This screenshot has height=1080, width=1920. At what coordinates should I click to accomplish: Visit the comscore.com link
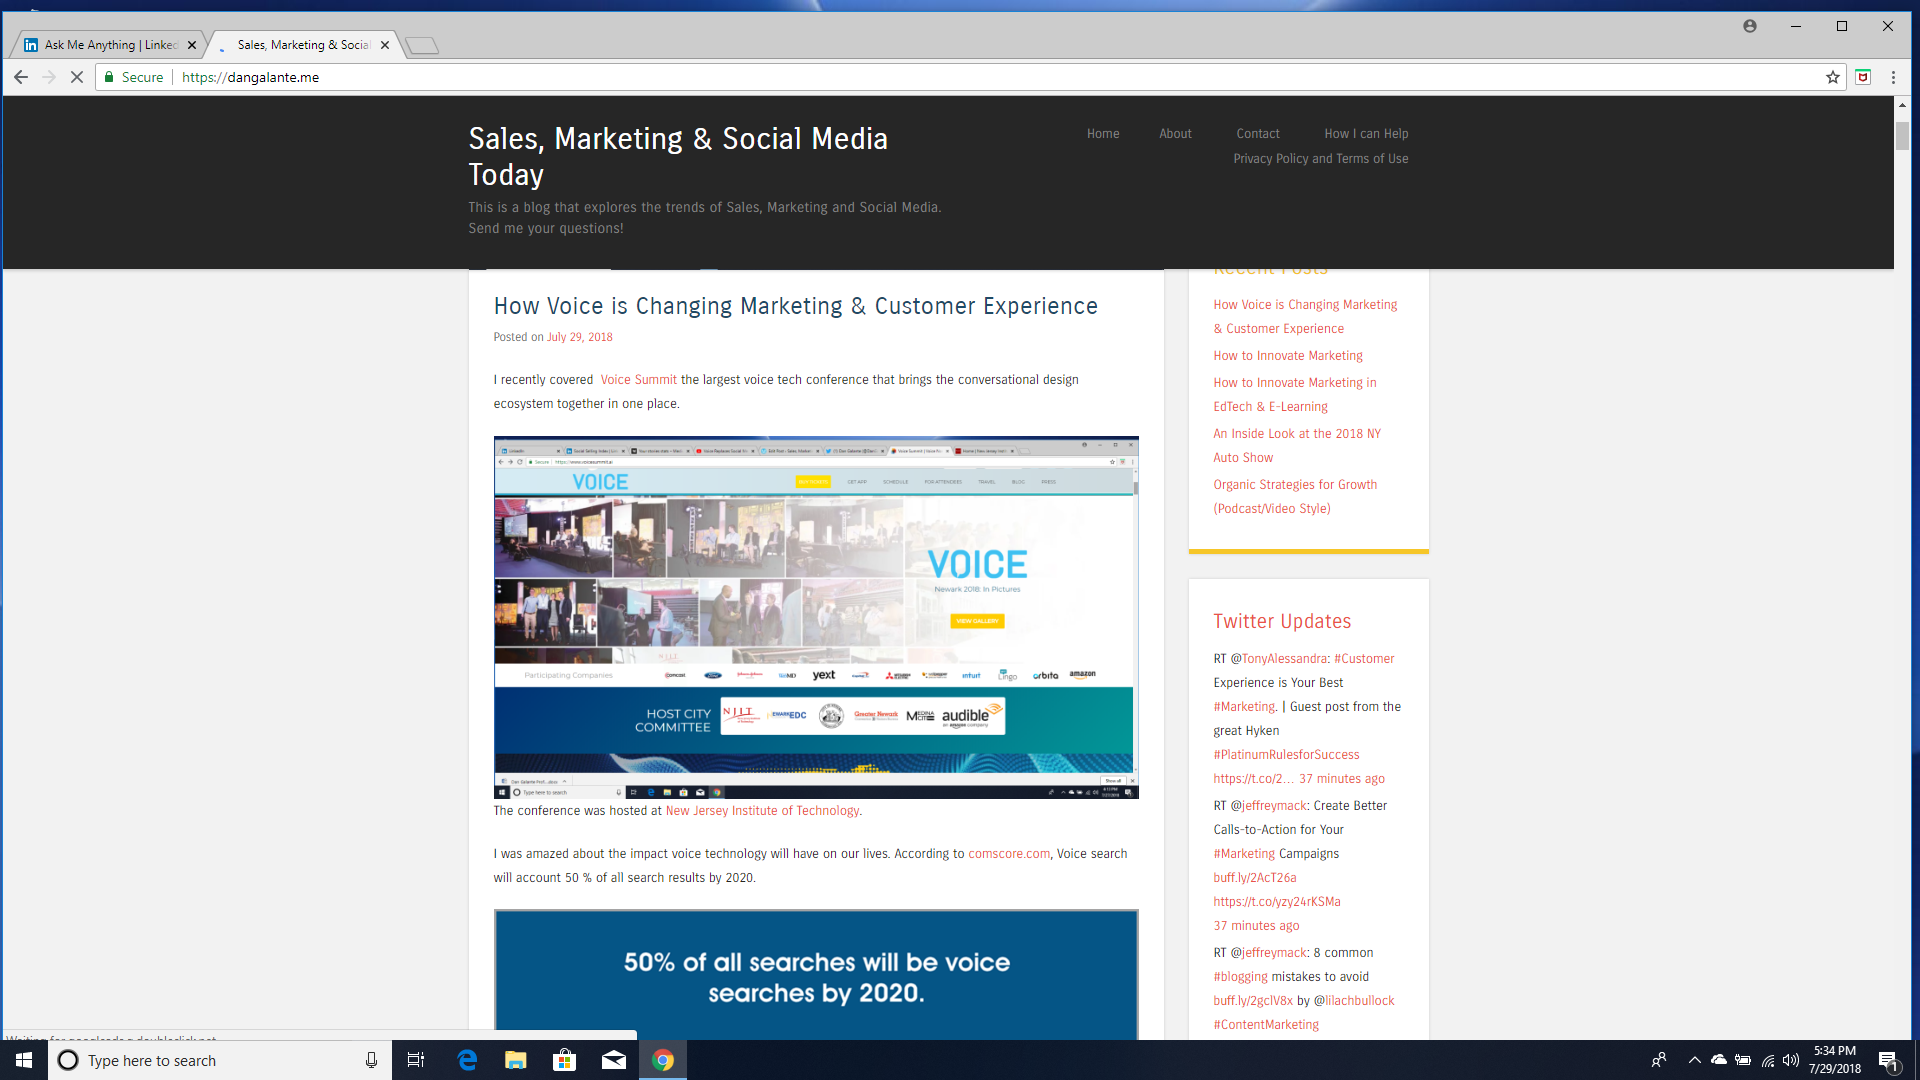pyautogui.click(x=1008, y=854)
